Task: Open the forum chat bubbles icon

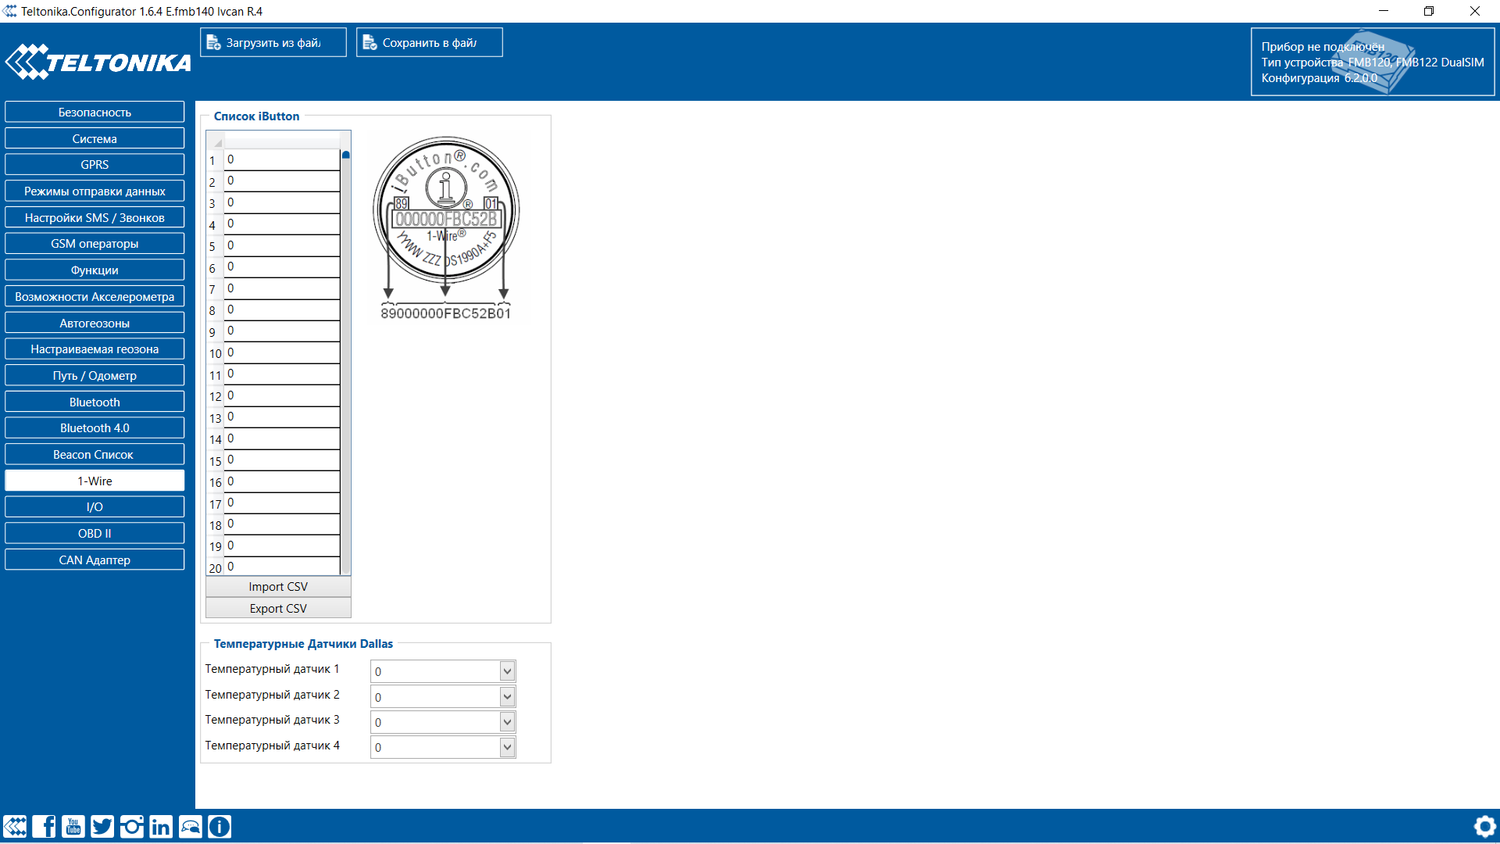Action: tap(190, 826)
